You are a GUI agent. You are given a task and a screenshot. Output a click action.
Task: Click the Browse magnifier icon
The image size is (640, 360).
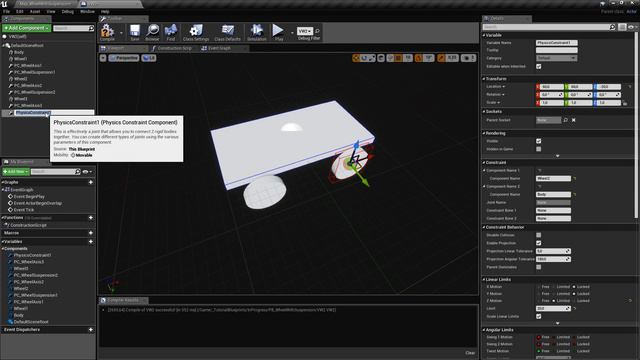click(152, 32)
